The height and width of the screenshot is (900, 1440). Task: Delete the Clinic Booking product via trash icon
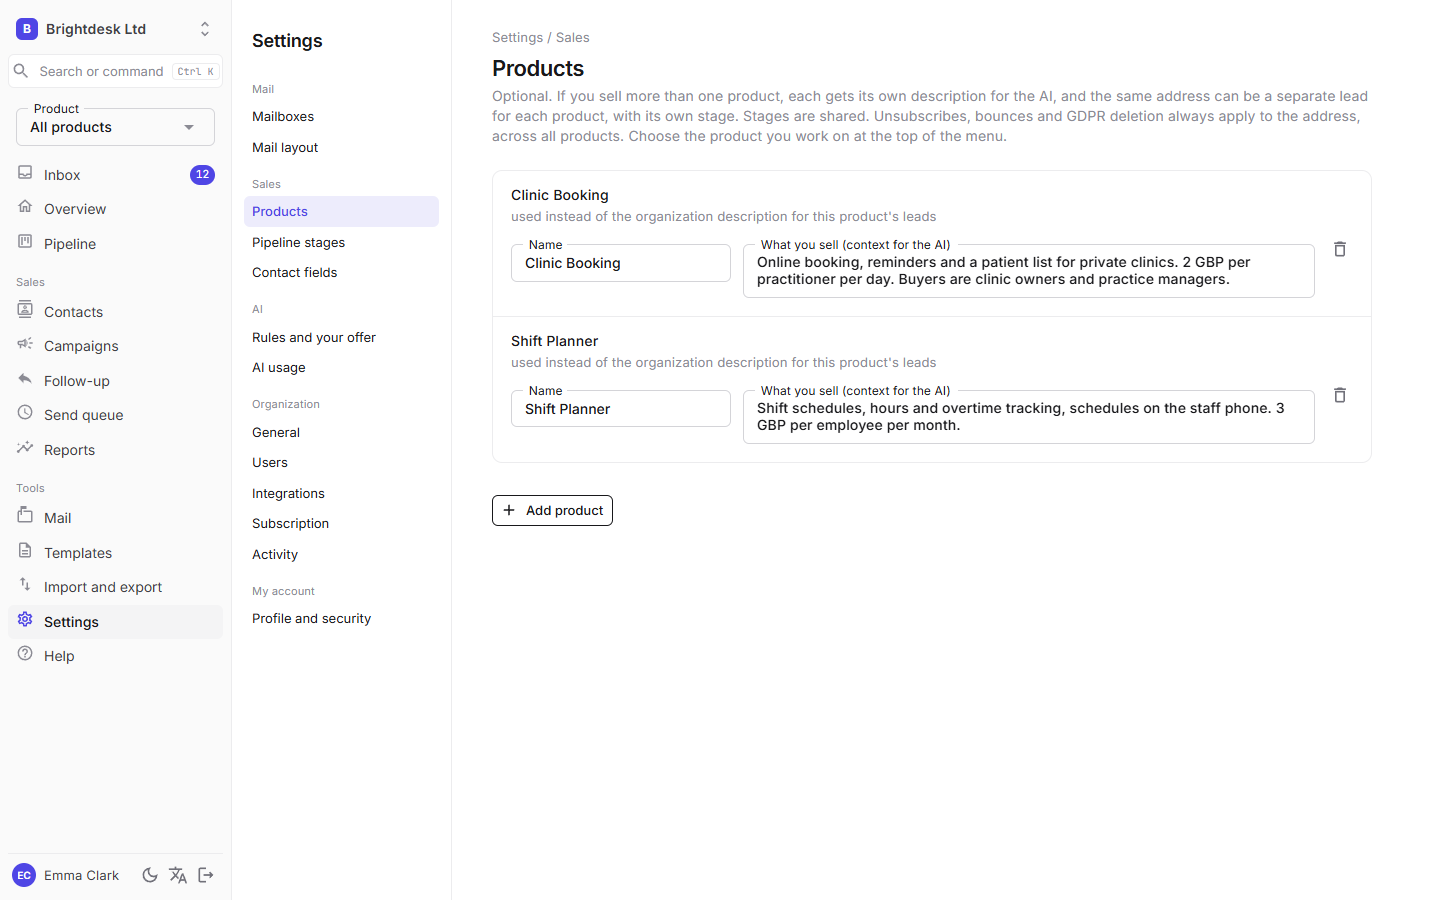click(1340, 249)
